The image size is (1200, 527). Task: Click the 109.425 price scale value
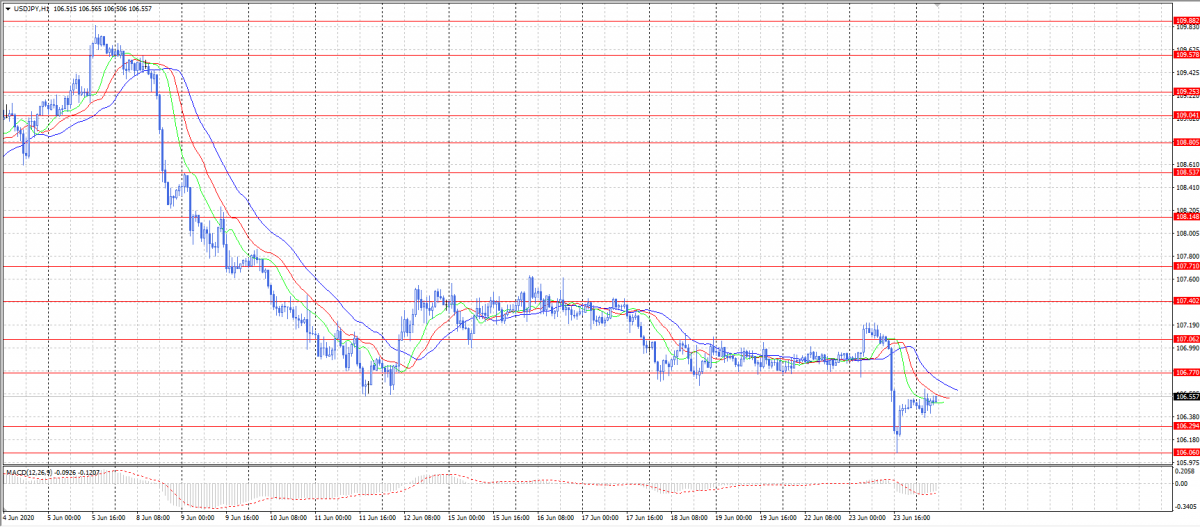[x=1187, y=72]
